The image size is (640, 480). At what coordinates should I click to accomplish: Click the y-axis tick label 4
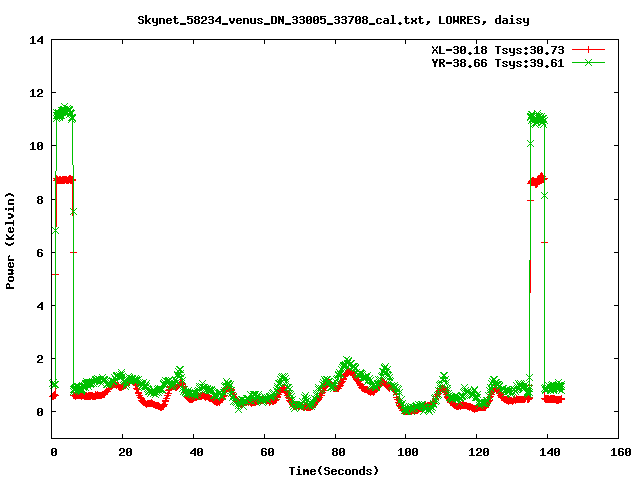pyautogui.click(x=40, y=306)
